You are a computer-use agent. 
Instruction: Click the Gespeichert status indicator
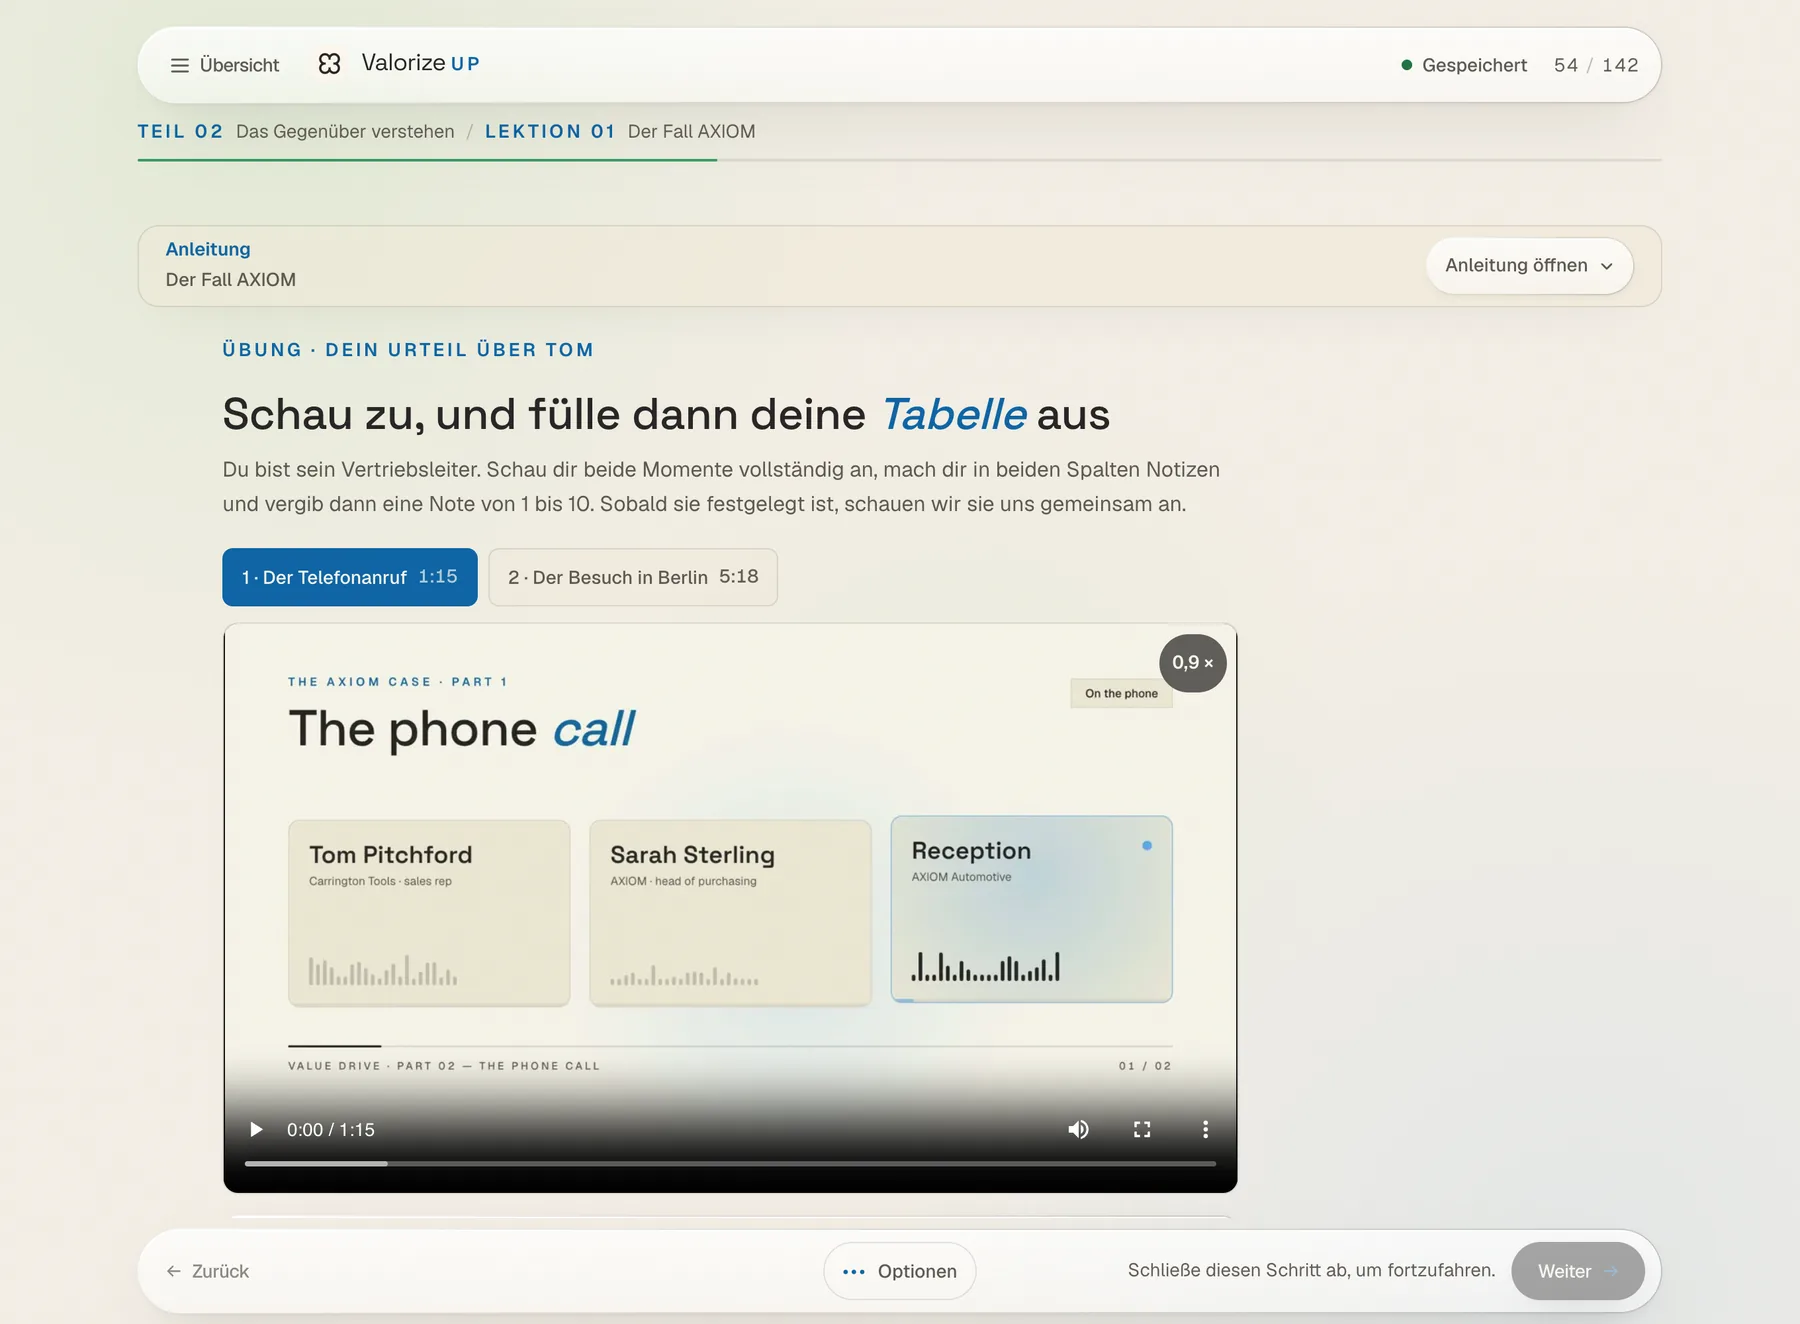1464,65
